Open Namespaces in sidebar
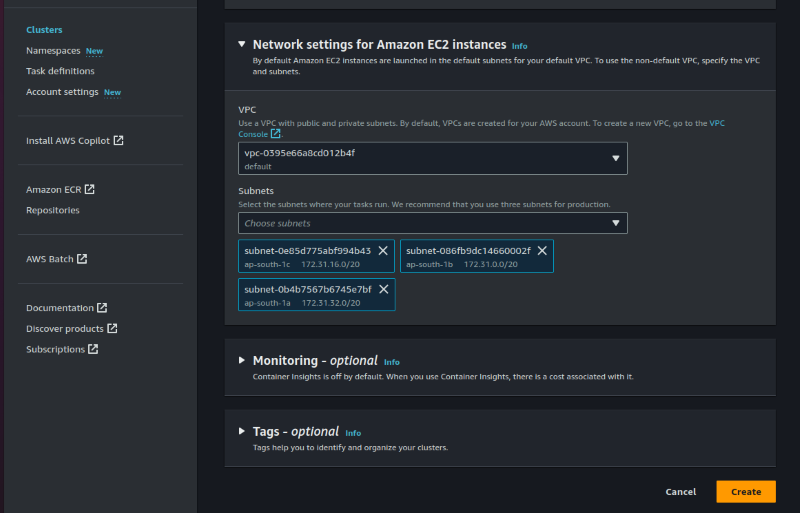 tap(53, 51)
